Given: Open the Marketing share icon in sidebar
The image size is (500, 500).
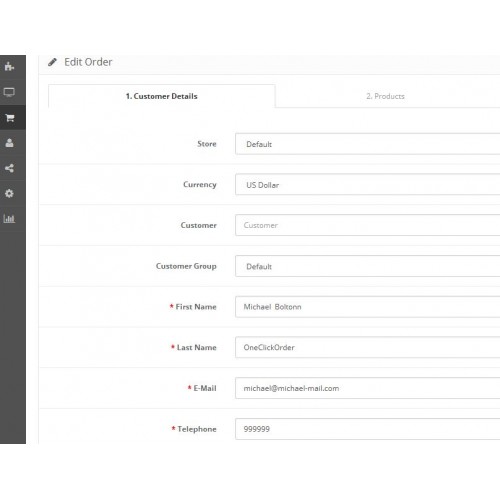Looking at the screenshot, I should pos(9,168).
